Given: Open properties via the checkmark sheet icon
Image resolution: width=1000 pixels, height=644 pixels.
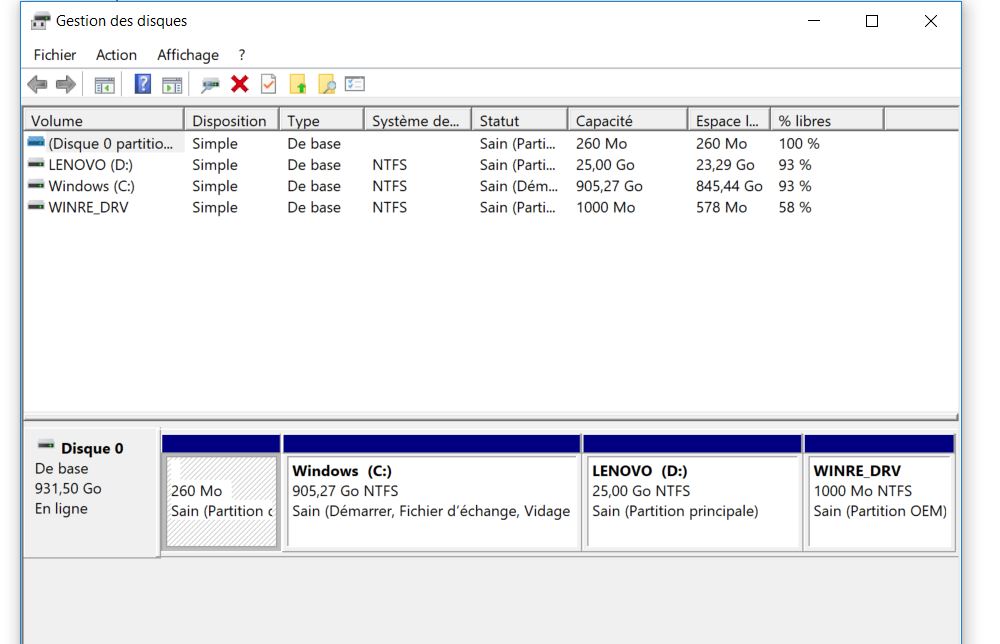Looking at the screenshot, I should [x=269, y=84].
